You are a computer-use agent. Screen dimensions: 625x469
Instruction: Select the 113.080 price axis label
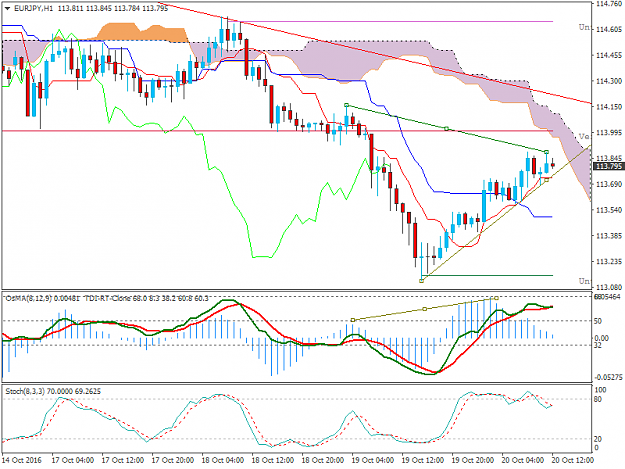(x=609, y=287)
